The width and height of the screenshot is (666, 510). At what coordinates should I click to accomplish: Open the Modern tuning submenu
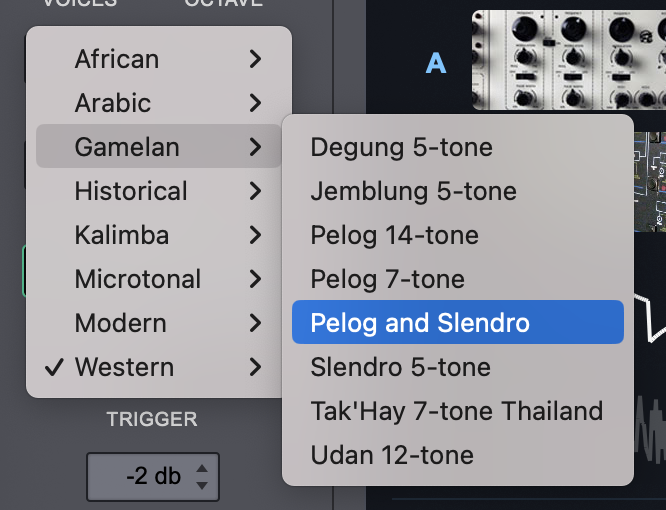(158, 323)
